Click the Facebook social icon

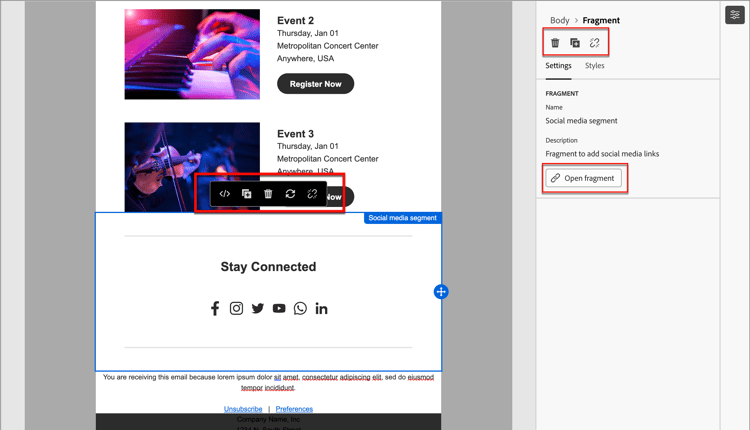pos(215,309)
